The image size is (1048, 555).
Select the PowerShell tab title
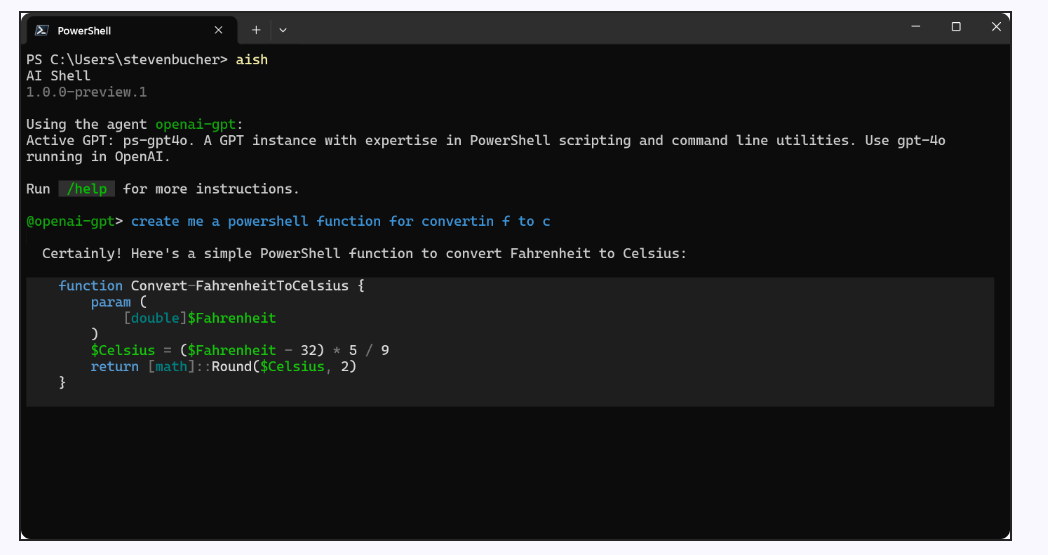click(84, 31)
